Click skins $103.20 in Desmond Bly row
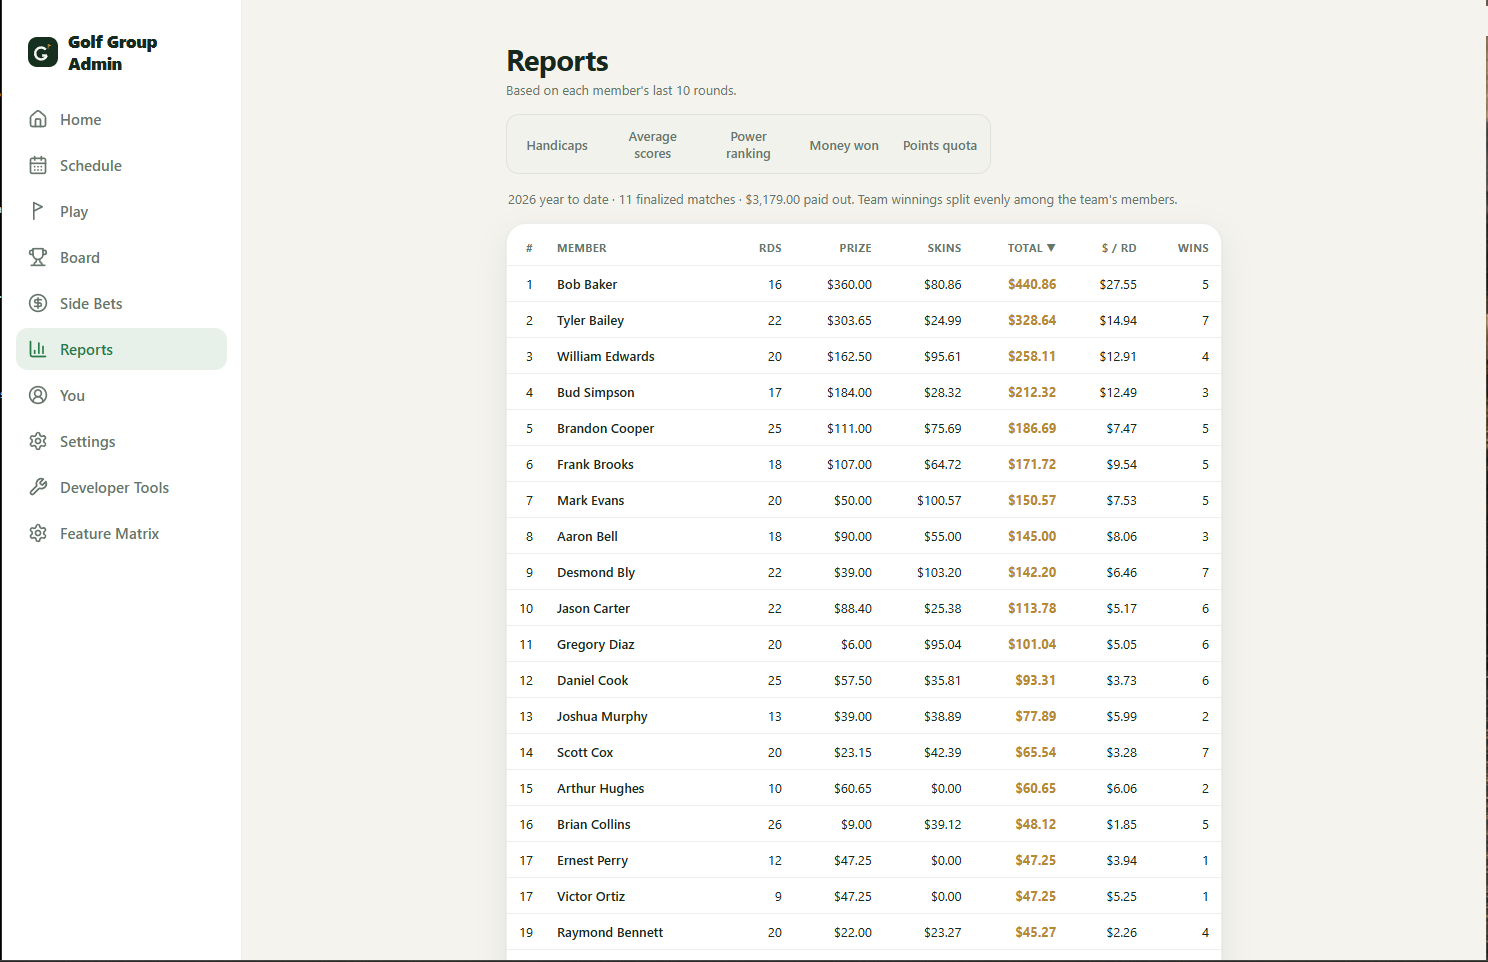Viewport: 1488px width, 962px height. pyautogui.click(x=939, y=572)
